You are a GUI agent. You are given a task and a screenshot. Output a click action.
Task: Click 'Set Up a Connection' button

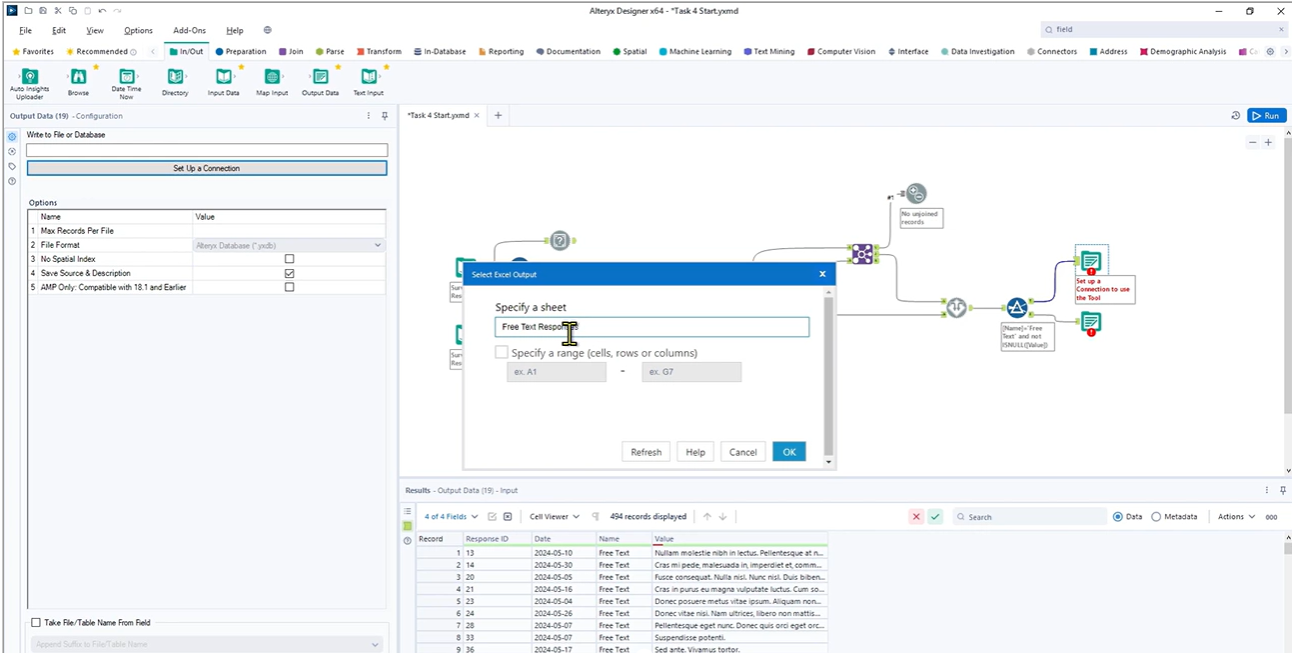coord(207,168)
